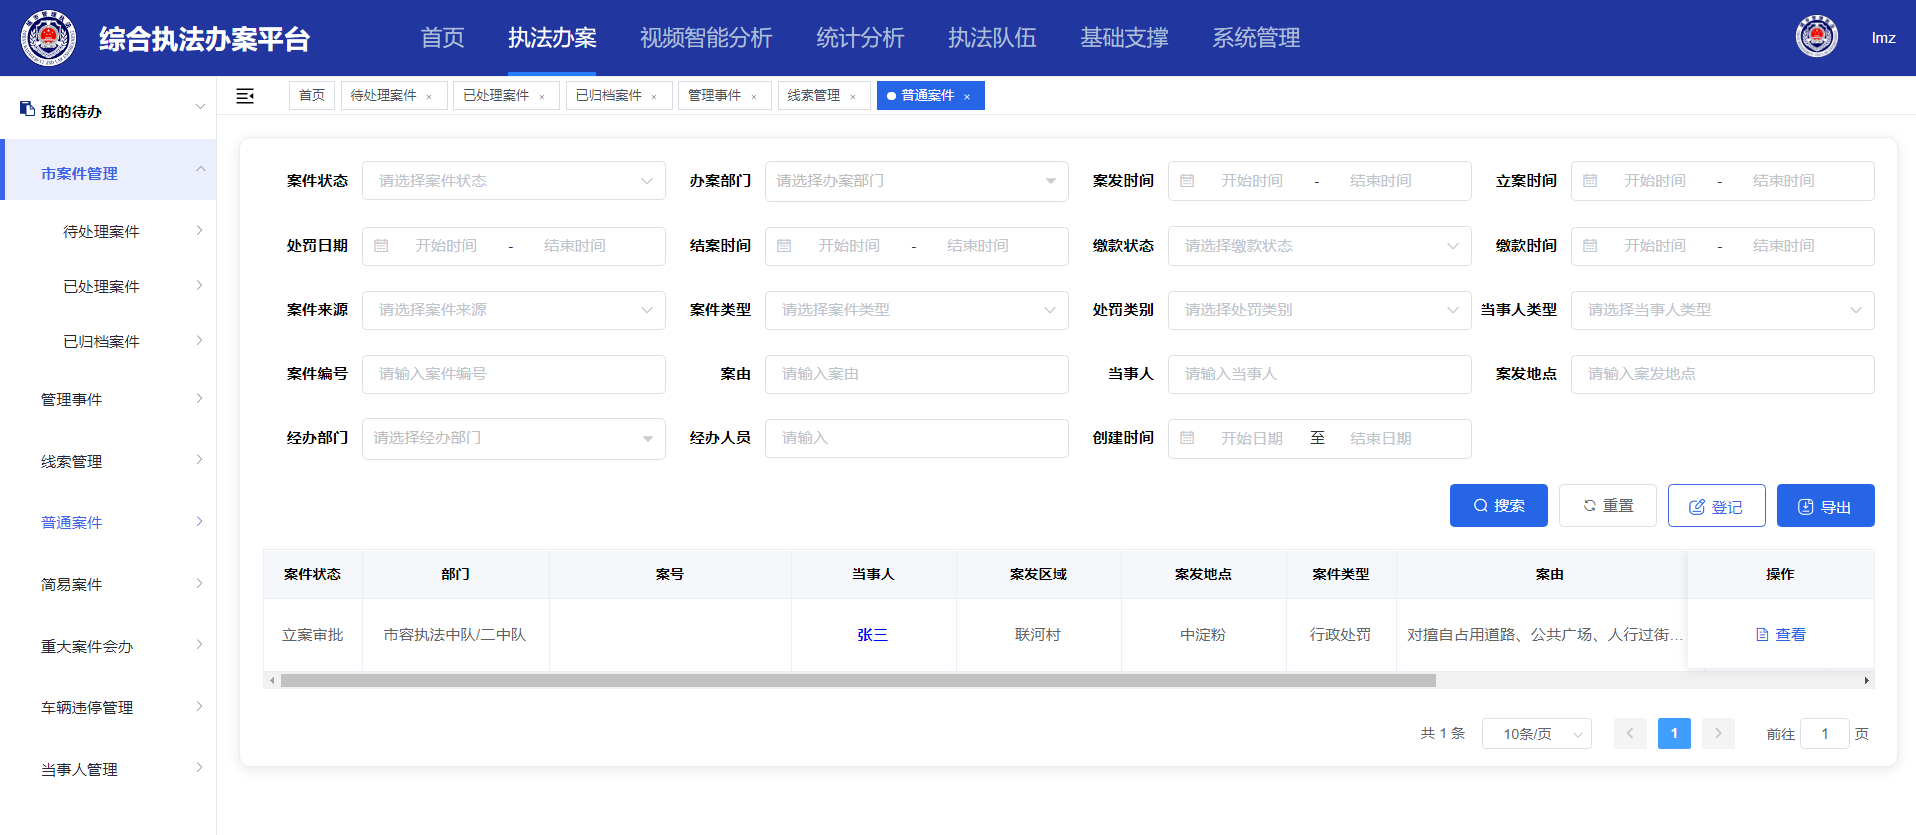The height and width of the screenshot is (835, 1916).
Task: Collapse the sidebar menu icon
Action: point(245,96)
